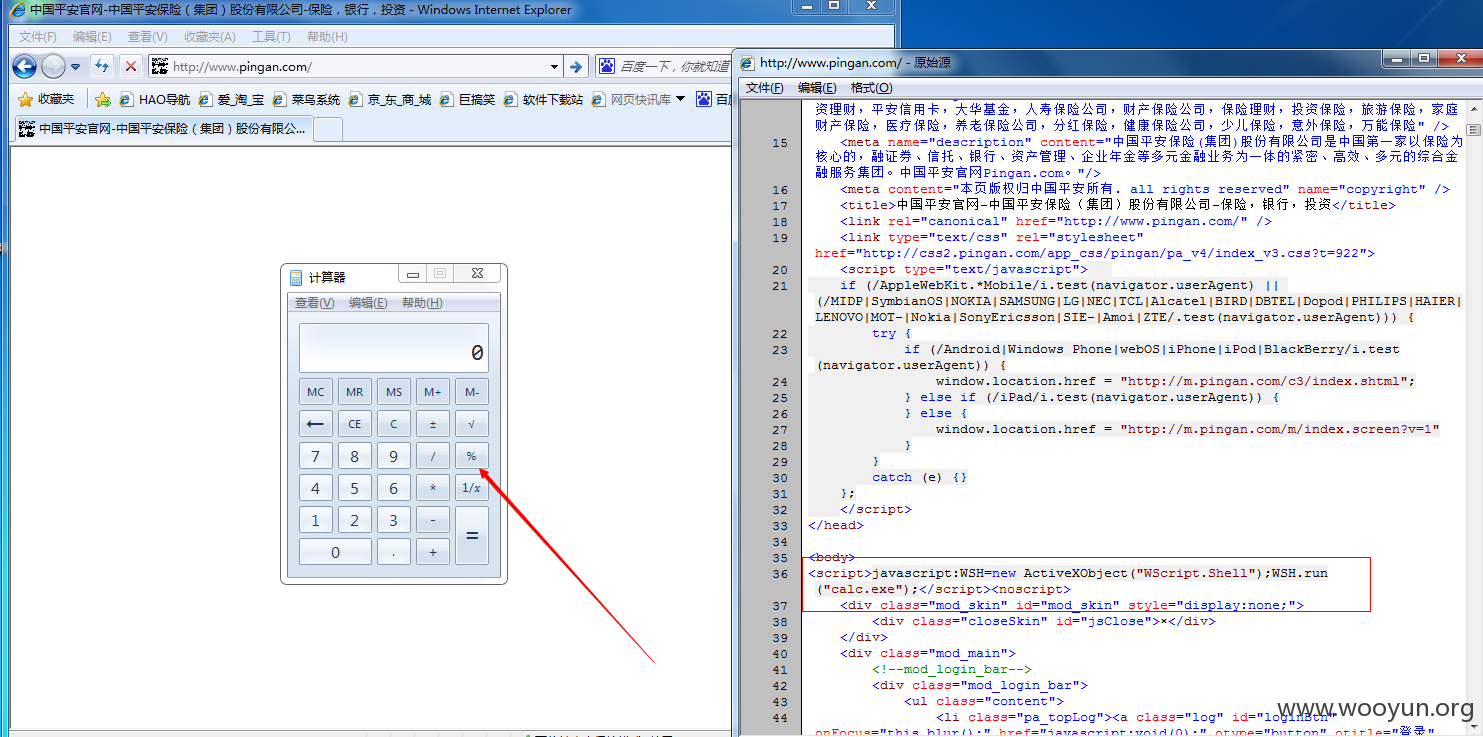
Task: Open the recent pages dropdown arrow
Action: (75, 67)
